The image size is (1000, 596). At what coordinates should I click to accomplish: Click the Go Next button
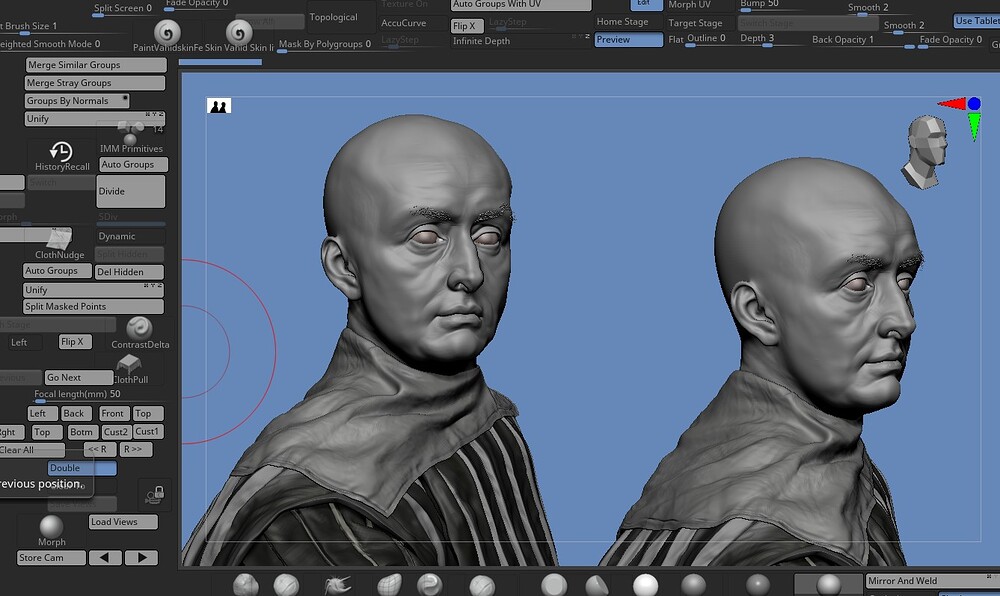click(79, 377)
